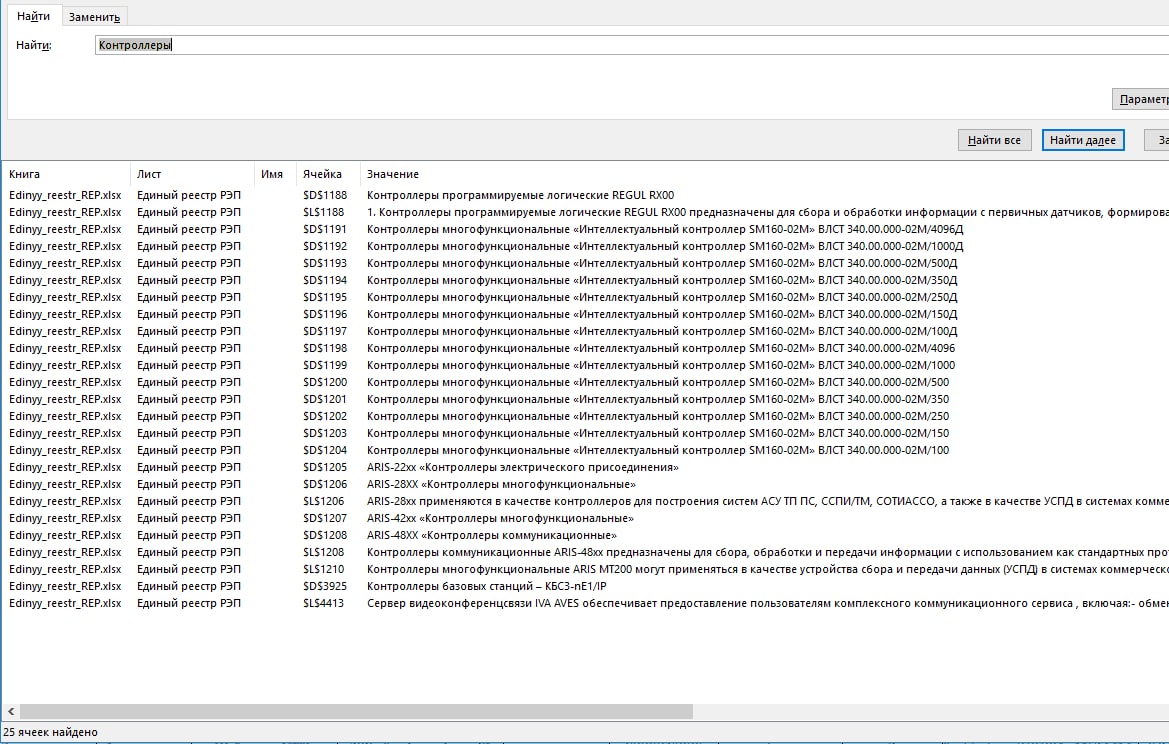Select result row for cell $L$1206
1169x744 pixels.
tap(585, 502)
